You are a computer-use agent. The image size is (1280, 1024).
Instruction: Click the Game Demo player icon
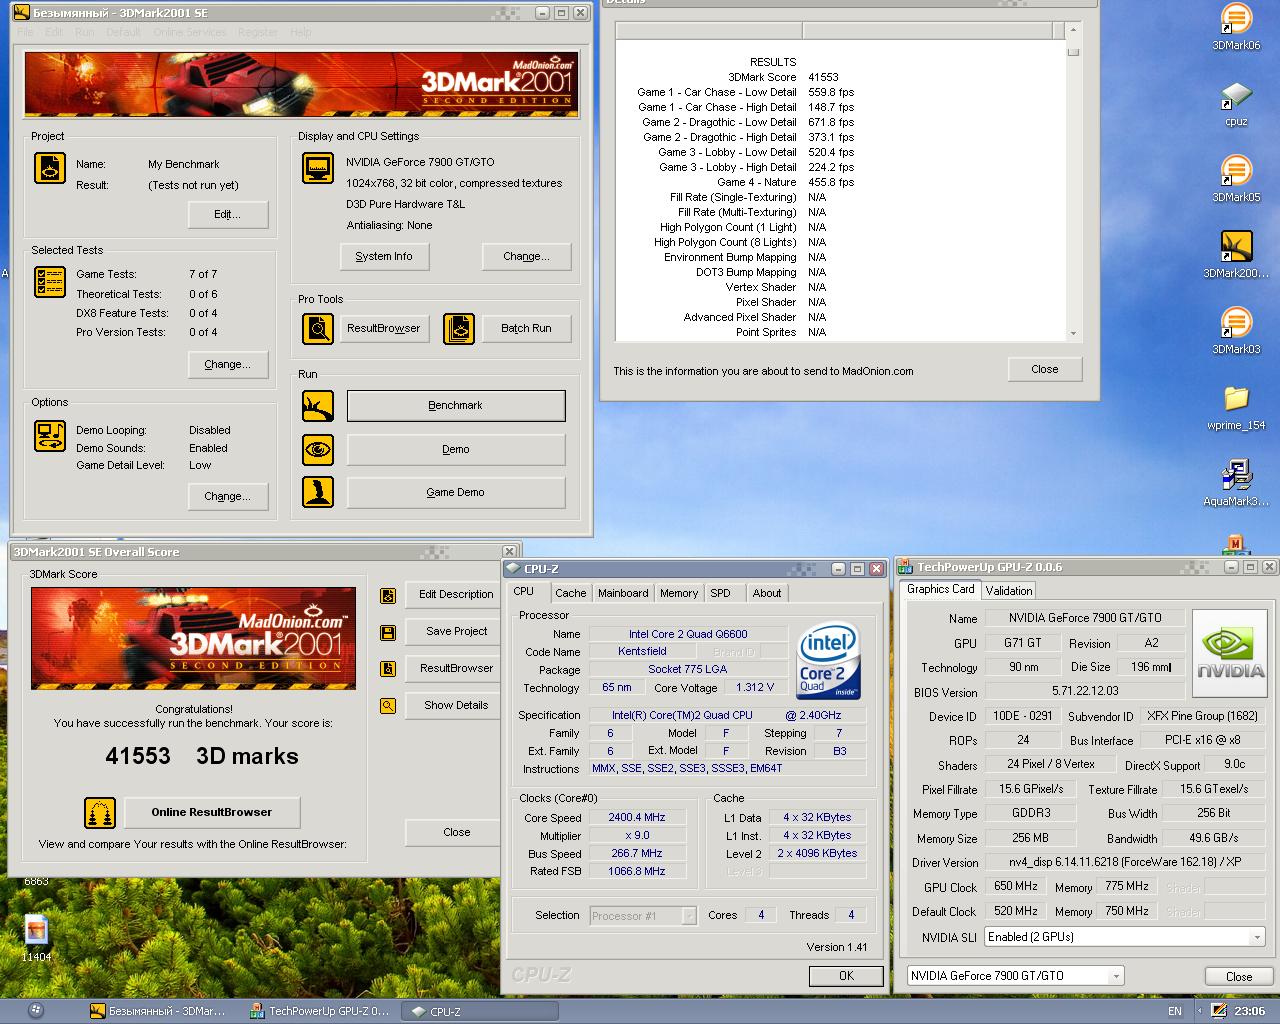318,492
